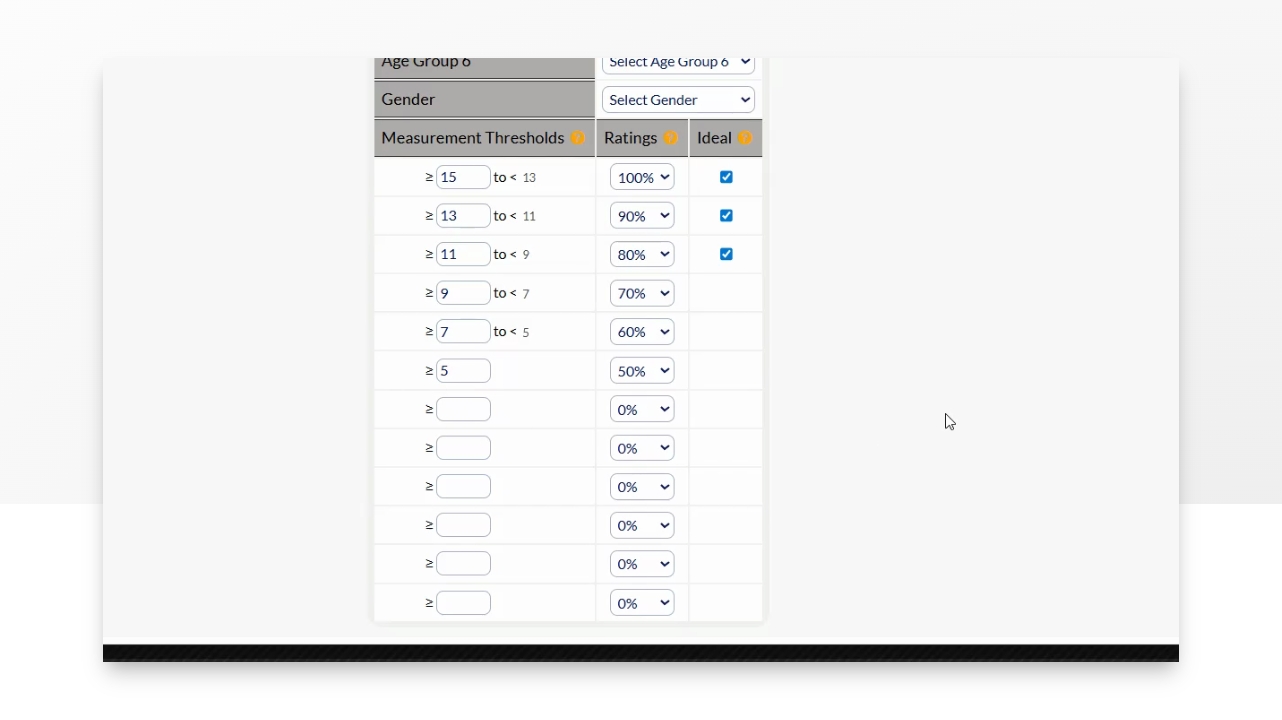Click threshold field containing 5

pyautogui.click(x=463, y=371)
